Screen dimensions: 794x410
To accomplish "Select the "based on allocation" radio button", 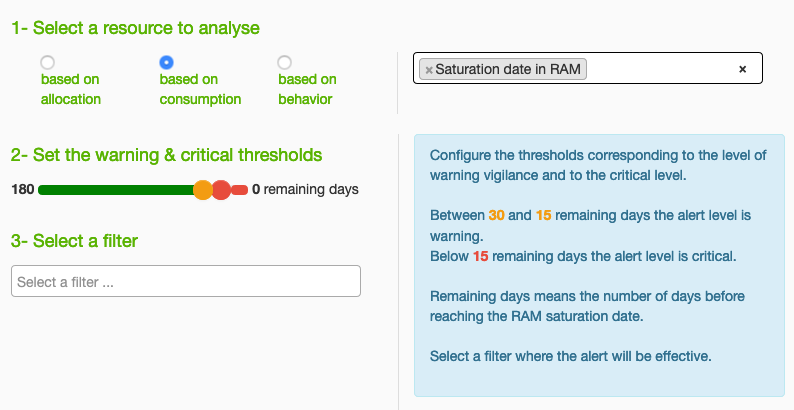I will (x=48, y=62).
